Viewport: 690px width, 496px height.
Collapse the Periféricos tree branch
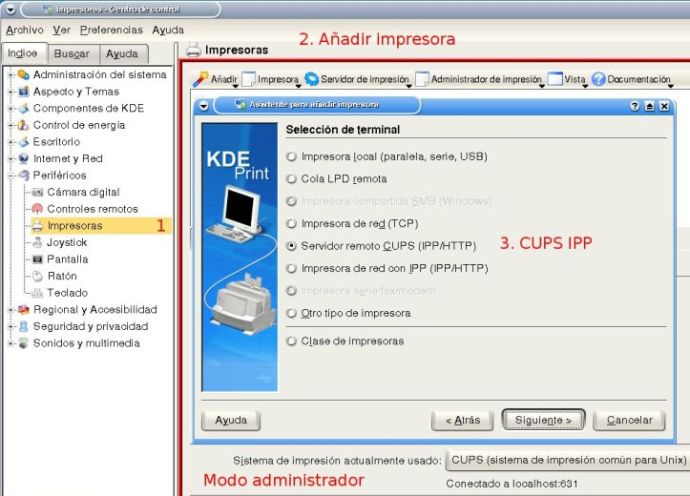pos(11,175)
